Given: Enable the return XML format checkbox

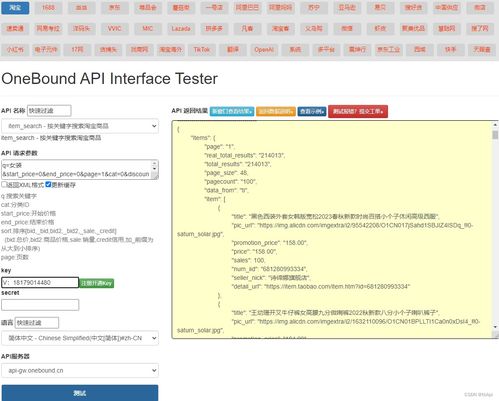Looking at the screenshot, I should point(4,184).
